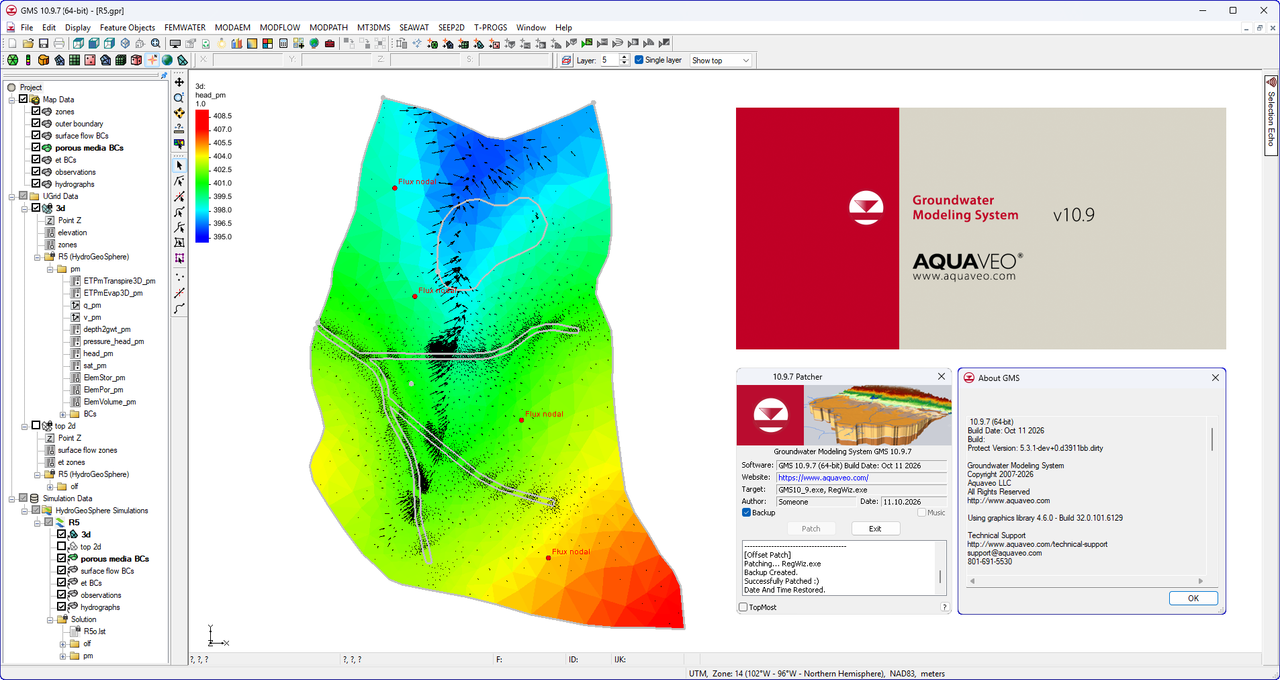Check the top 2d UGrid checkbox
Image resolution: width=1280 pixels, height=680 pixels.
click(x=36, y=425)
